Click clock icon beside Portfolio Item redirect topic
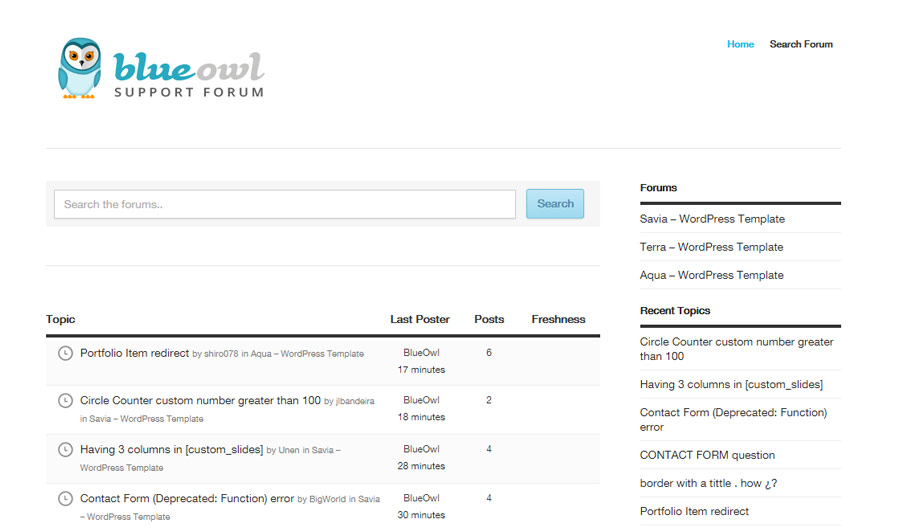The width and height of the screenshot is (900, 531). click(x=65, y=353)
